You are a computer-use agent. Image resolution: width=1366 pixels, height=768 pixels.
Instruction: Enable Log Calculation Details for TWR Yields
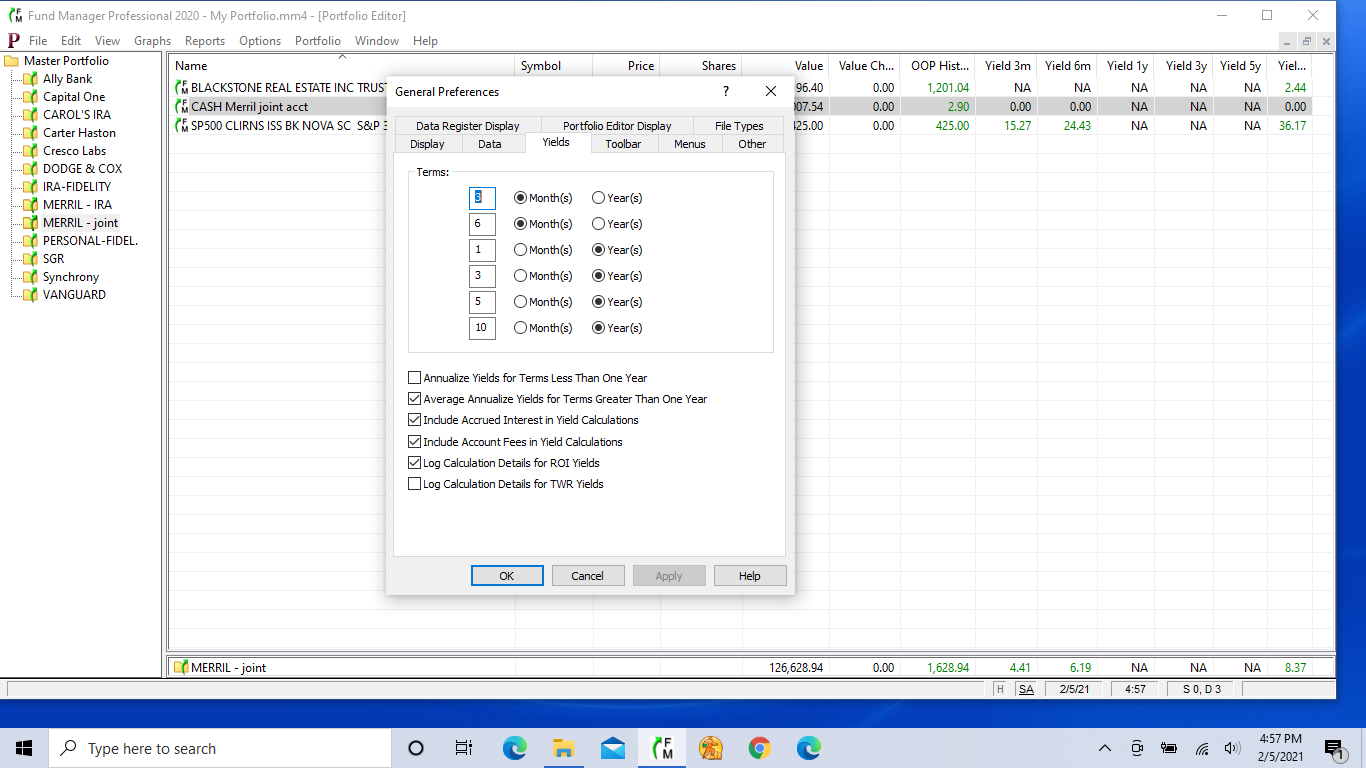point(415,484)
